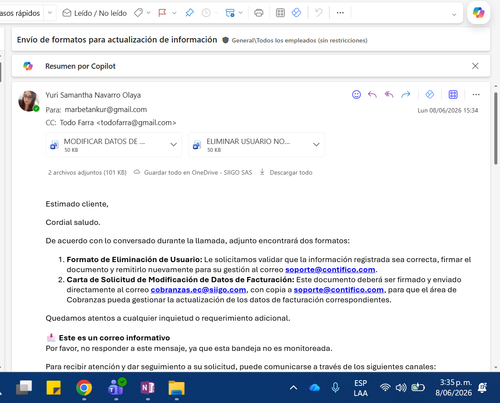Open notifications bell in taskbar
Viewport: 500px width, 403px height.
pyautogui.click(x=482, y=388)
